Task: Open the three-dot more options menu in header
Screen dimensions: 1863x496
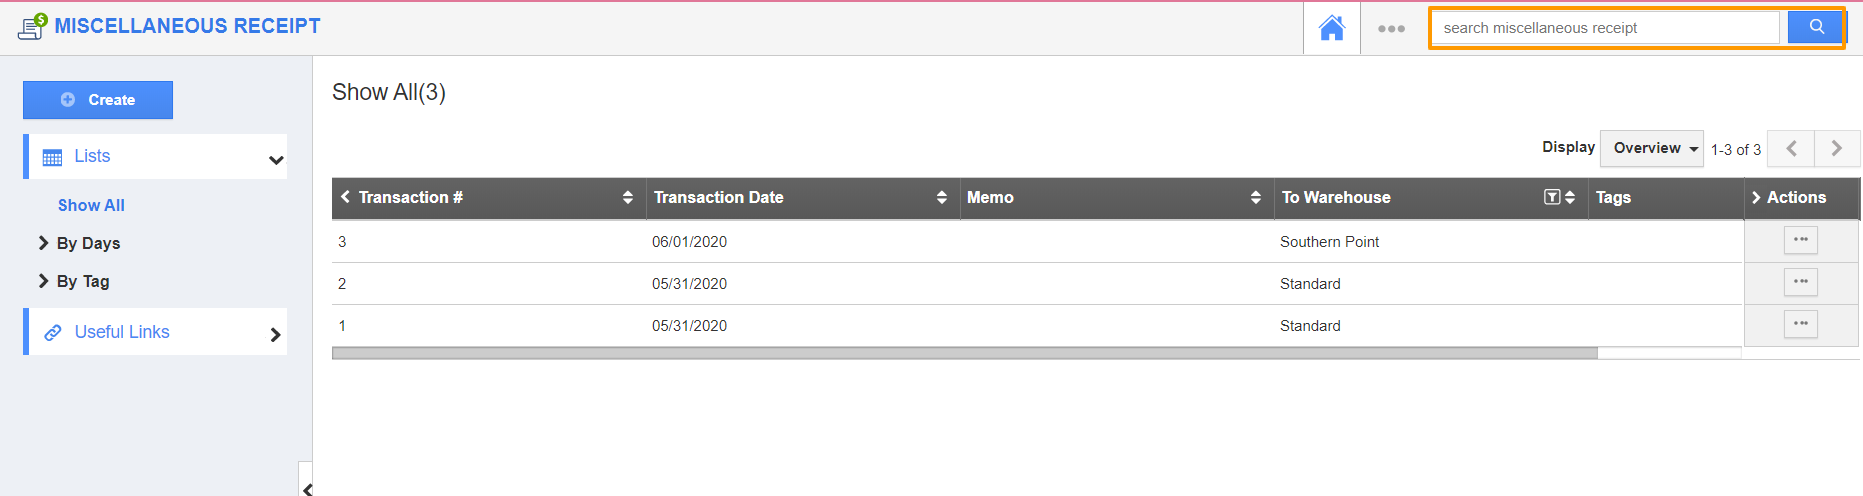Action: [1391, 29]
